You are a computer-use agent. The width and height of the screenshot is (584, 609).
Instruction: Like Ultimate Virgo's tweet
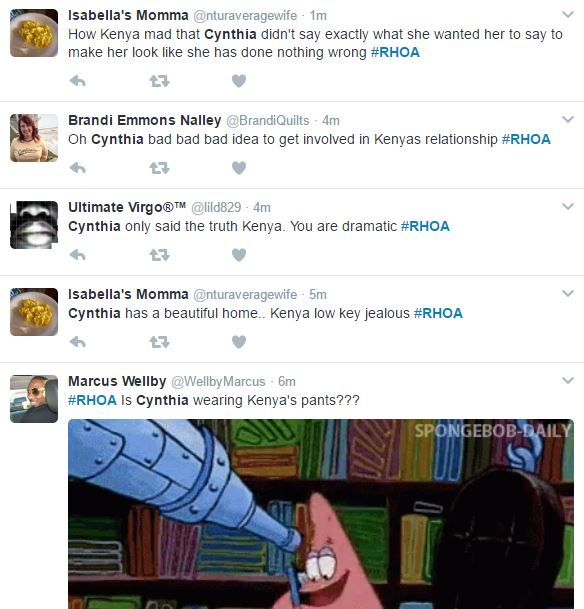point(239,255)
